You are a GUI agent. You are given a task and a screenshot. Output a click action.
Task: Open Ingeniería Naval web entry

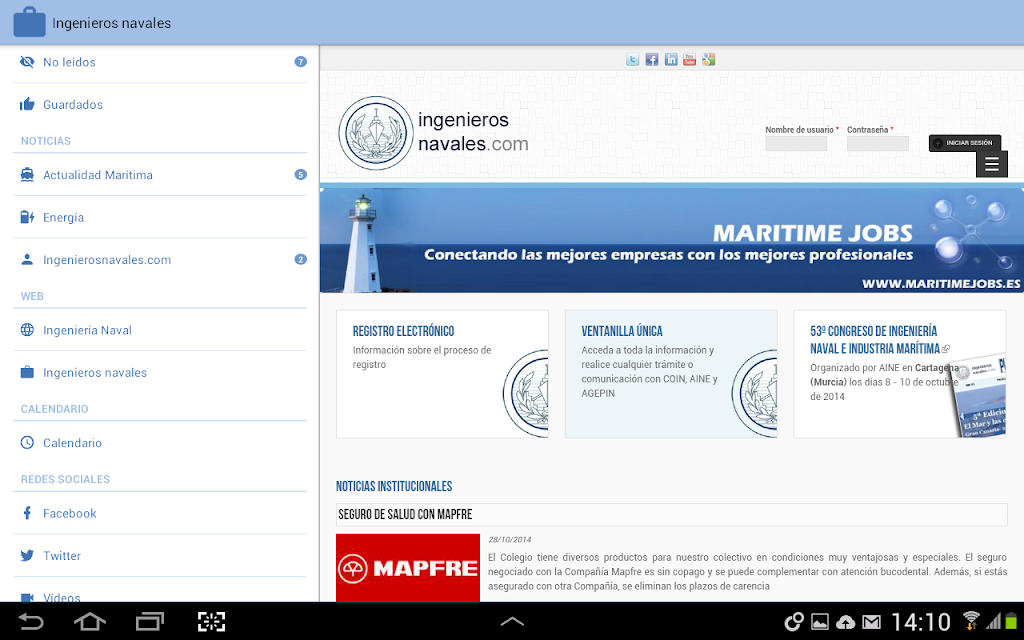[160, 330]
